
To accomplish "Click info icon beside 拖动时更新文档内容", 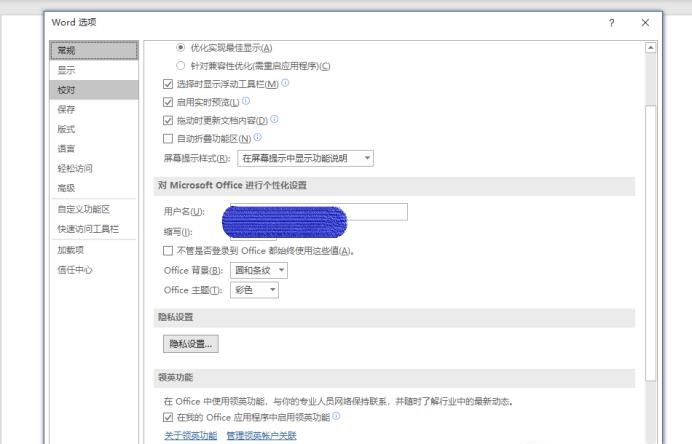I will (x=275, y=119).
